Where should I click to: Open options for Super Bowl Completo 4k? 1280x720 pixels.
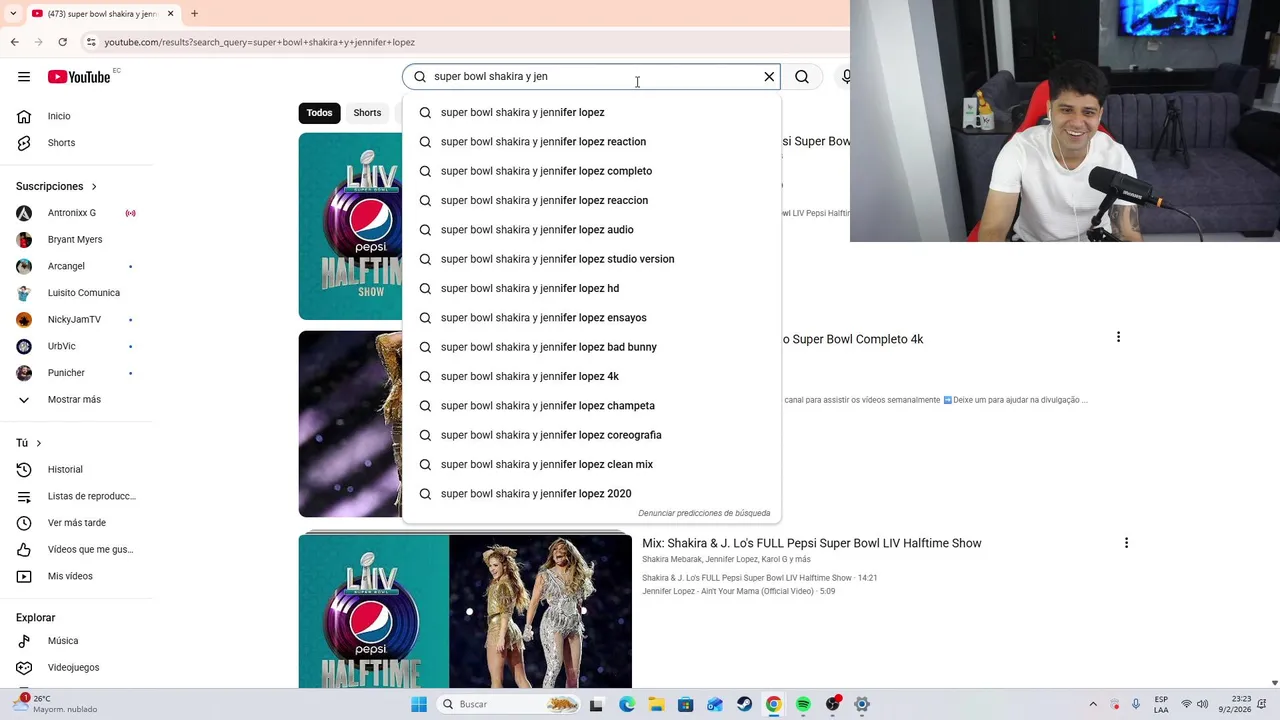(1118, 337)
